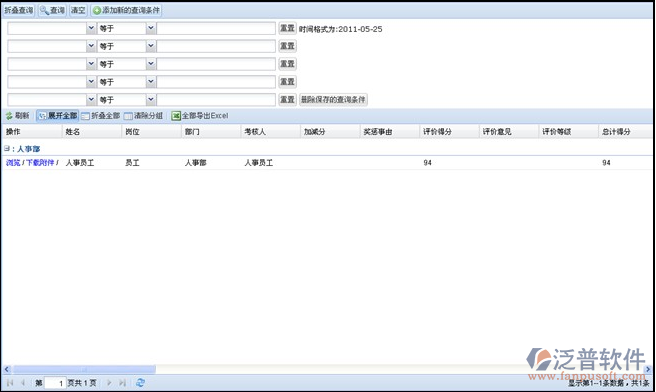This screenshot has height=392, width=656.
Task: Click the 浏览 link in the row
Action: (13, 162)
